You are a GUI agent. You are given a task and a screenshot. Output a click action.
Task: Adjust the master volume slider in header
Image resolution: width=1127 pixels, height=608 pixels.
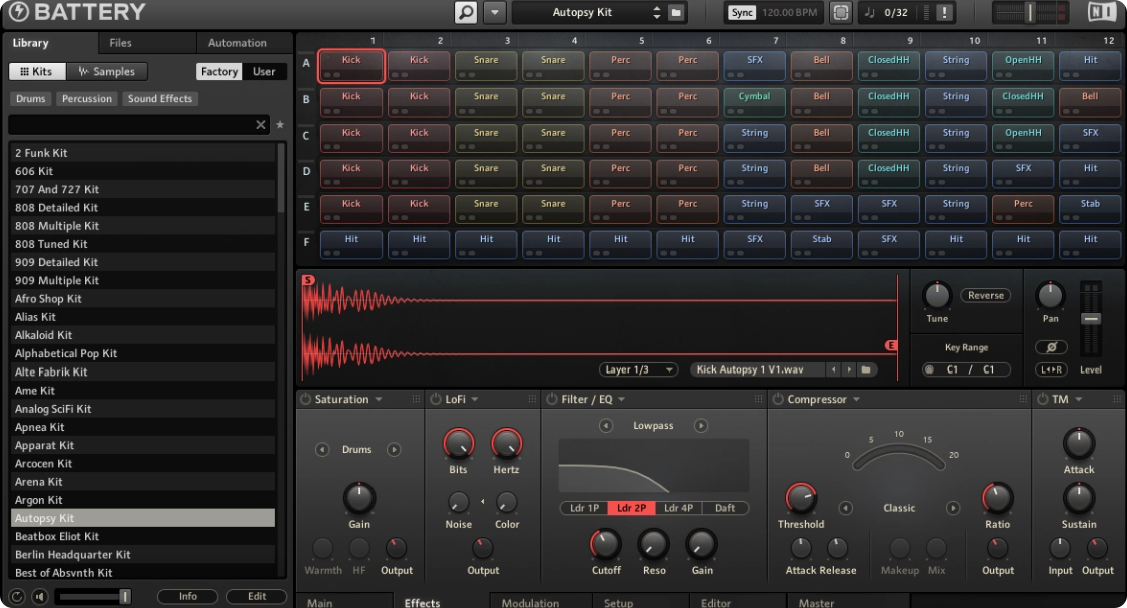[x=1030, y=11]
